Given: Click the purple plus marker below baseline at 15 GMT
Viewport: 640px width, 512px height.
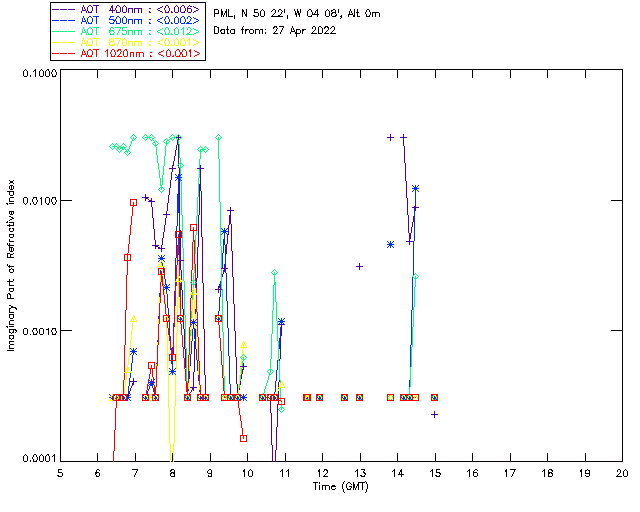Looking at the screenshot, I should pyautogui.click(x=435, y=415).
